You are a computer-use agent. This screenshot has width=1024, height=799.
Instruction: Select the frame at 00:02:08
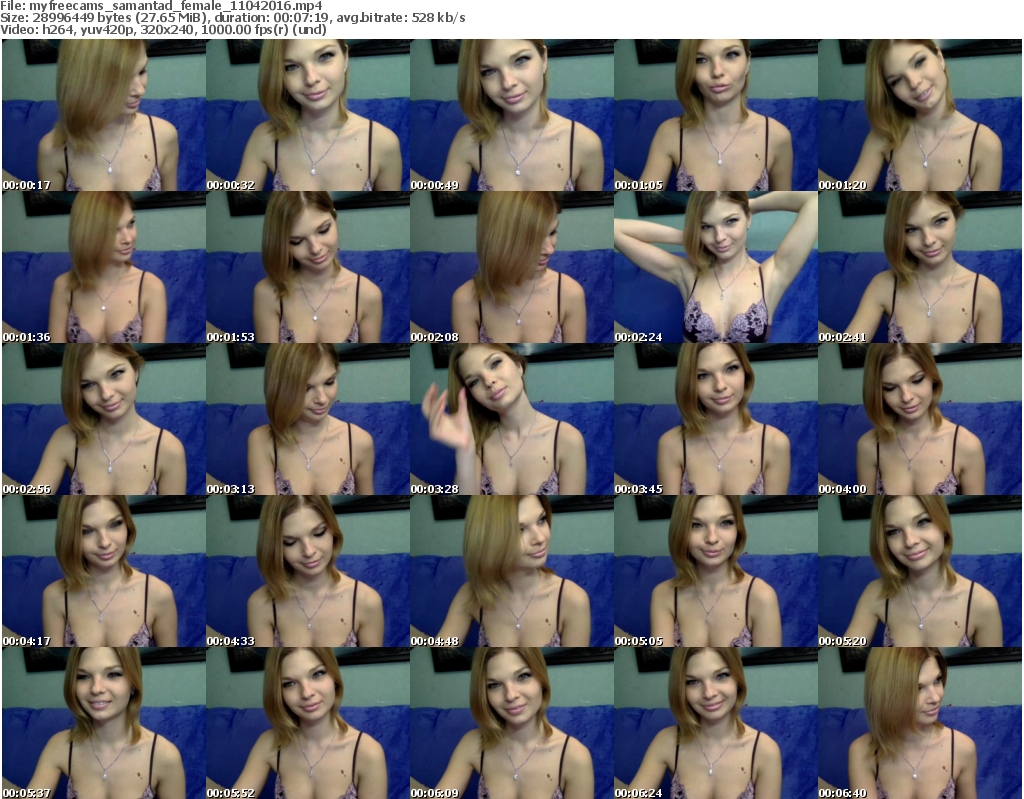(511, 267)
